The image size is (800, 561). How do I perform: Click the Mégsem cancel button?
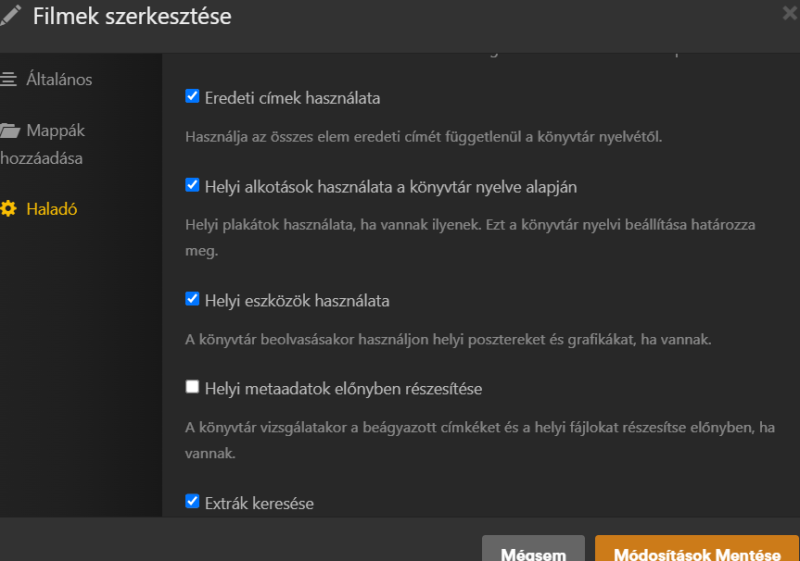tap(533, 548)
